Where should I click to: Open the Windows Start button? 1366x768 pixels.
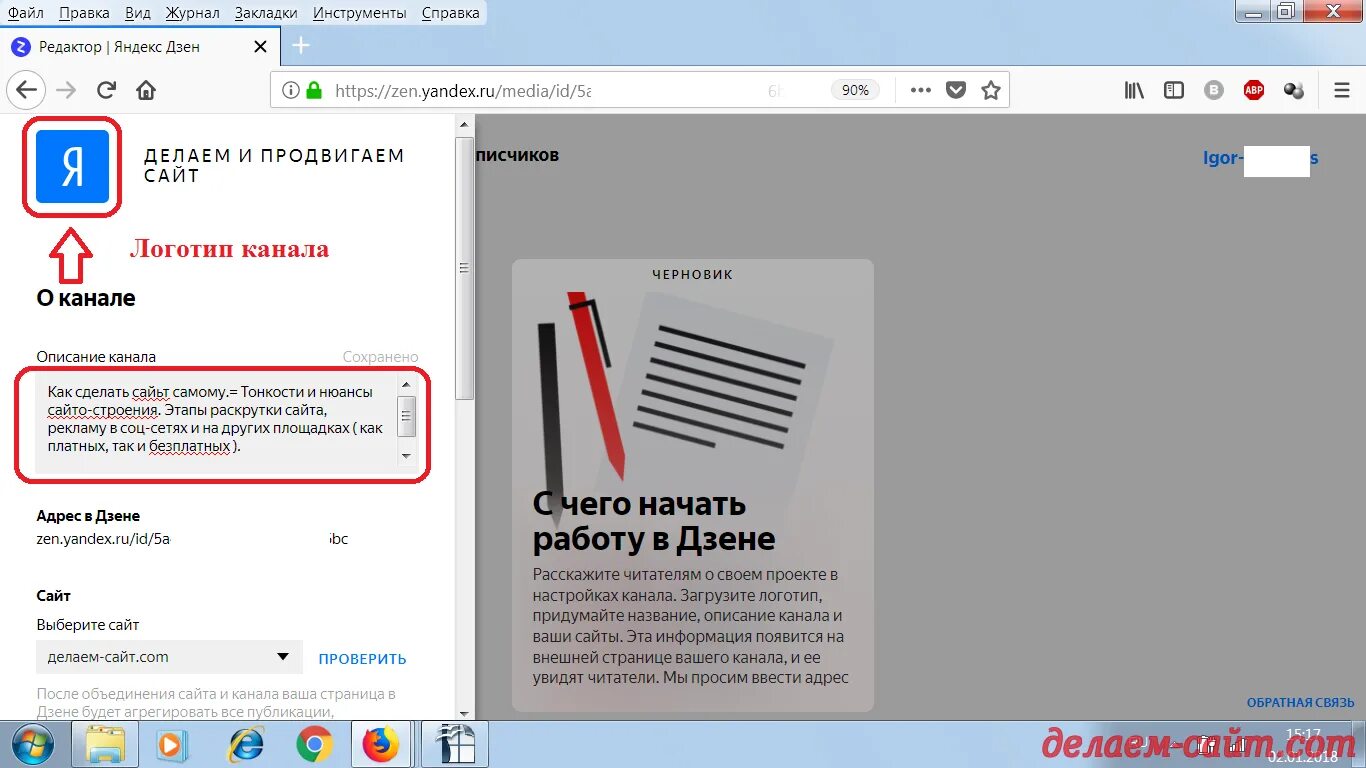coord(35,745)
